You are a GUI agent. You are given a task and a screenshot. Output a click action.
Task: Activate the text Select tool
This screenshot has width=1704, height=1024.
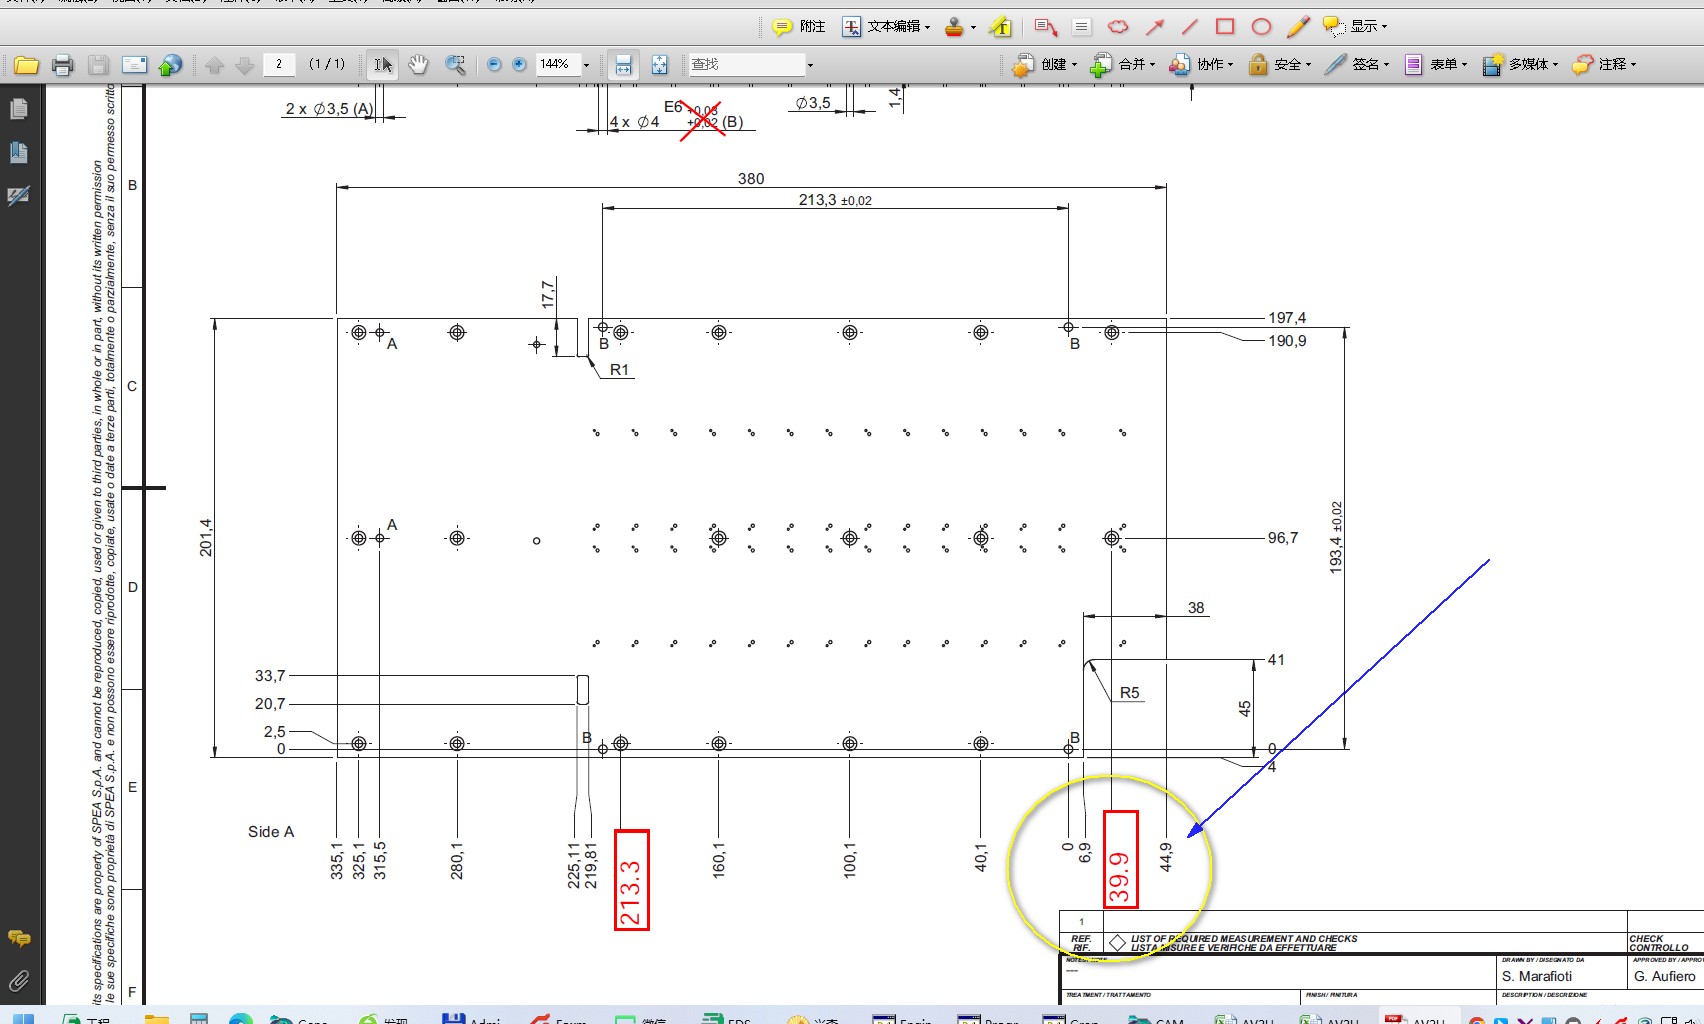point(382,65)
